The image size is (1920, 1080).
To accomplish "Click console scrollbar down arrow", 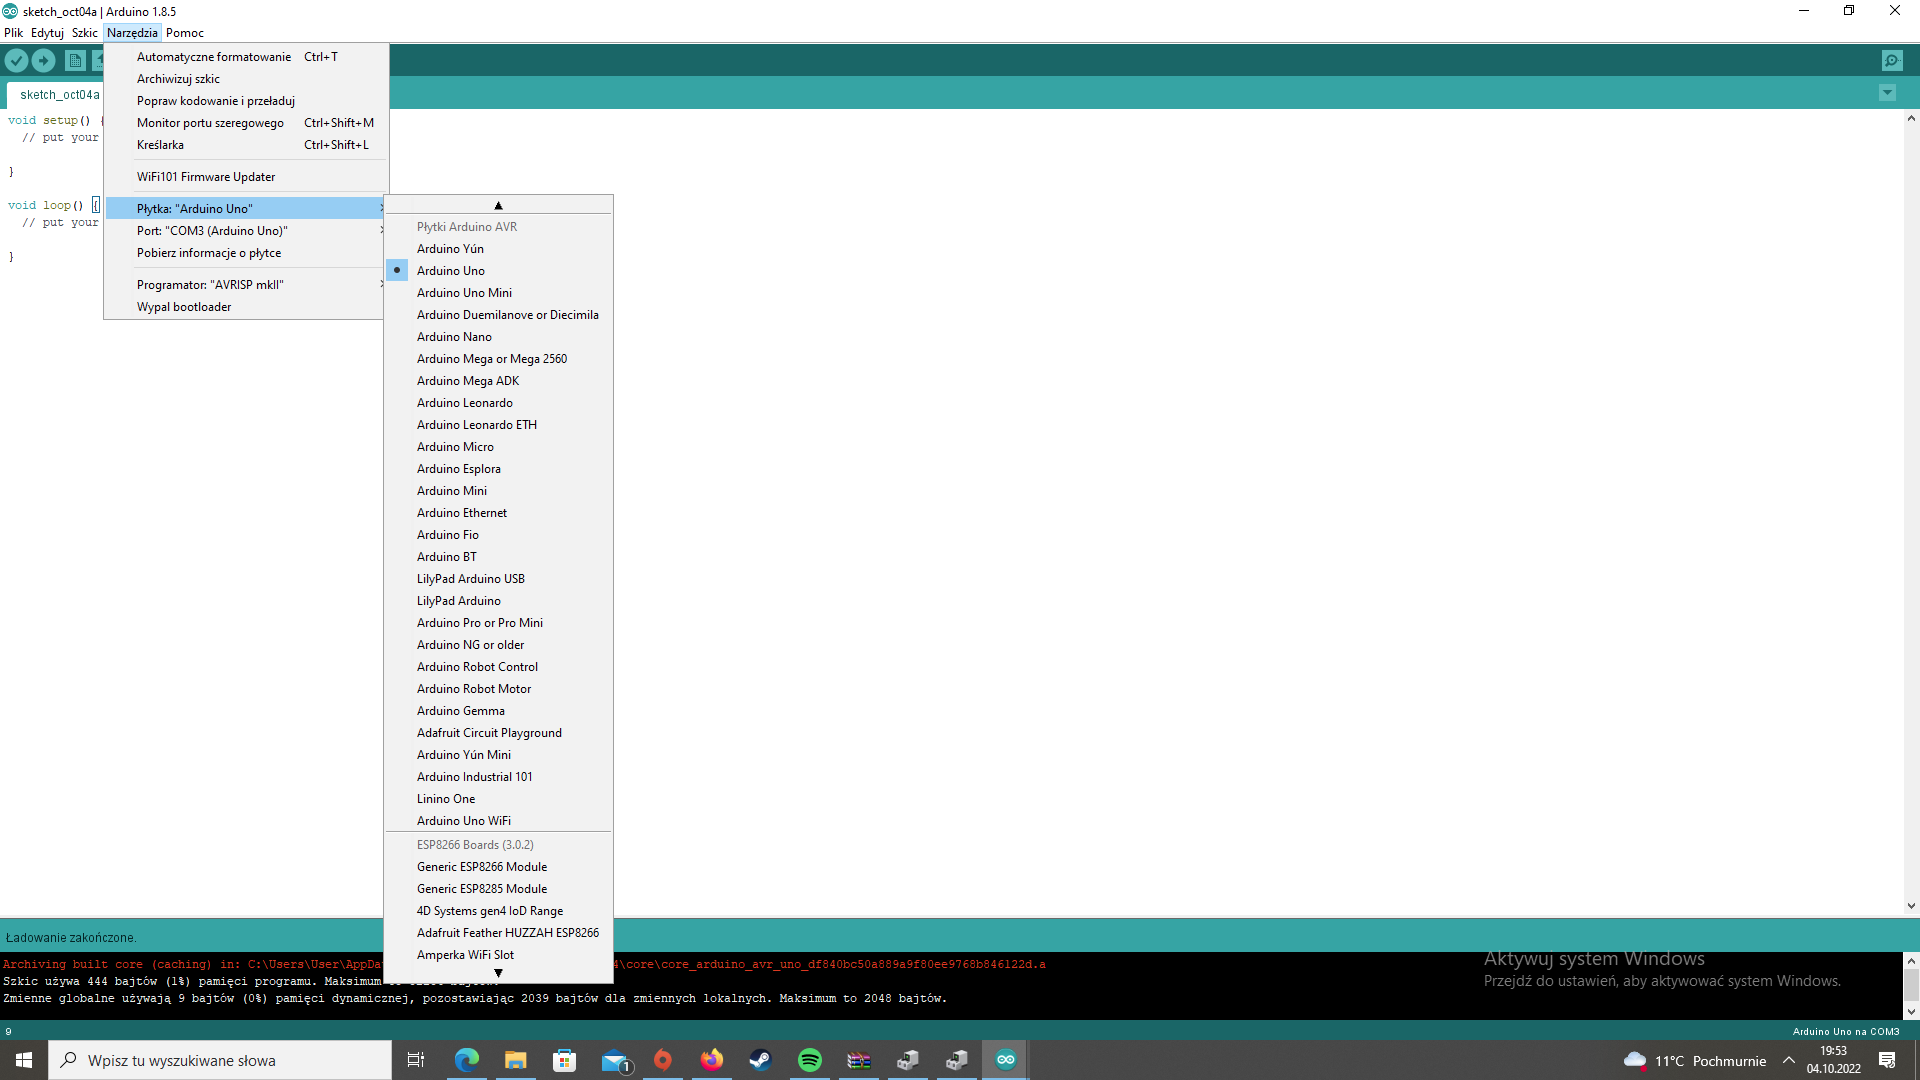I will [1911, 1012].
